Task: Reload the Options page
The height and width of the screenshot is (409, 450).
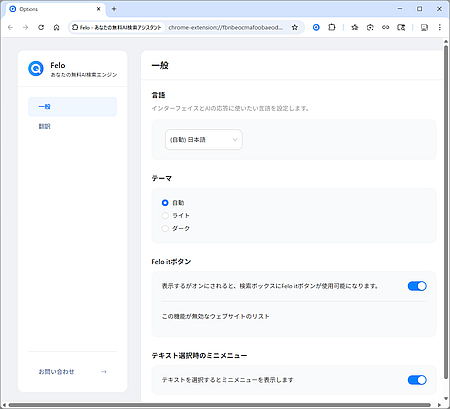Action: pos(41,27)
